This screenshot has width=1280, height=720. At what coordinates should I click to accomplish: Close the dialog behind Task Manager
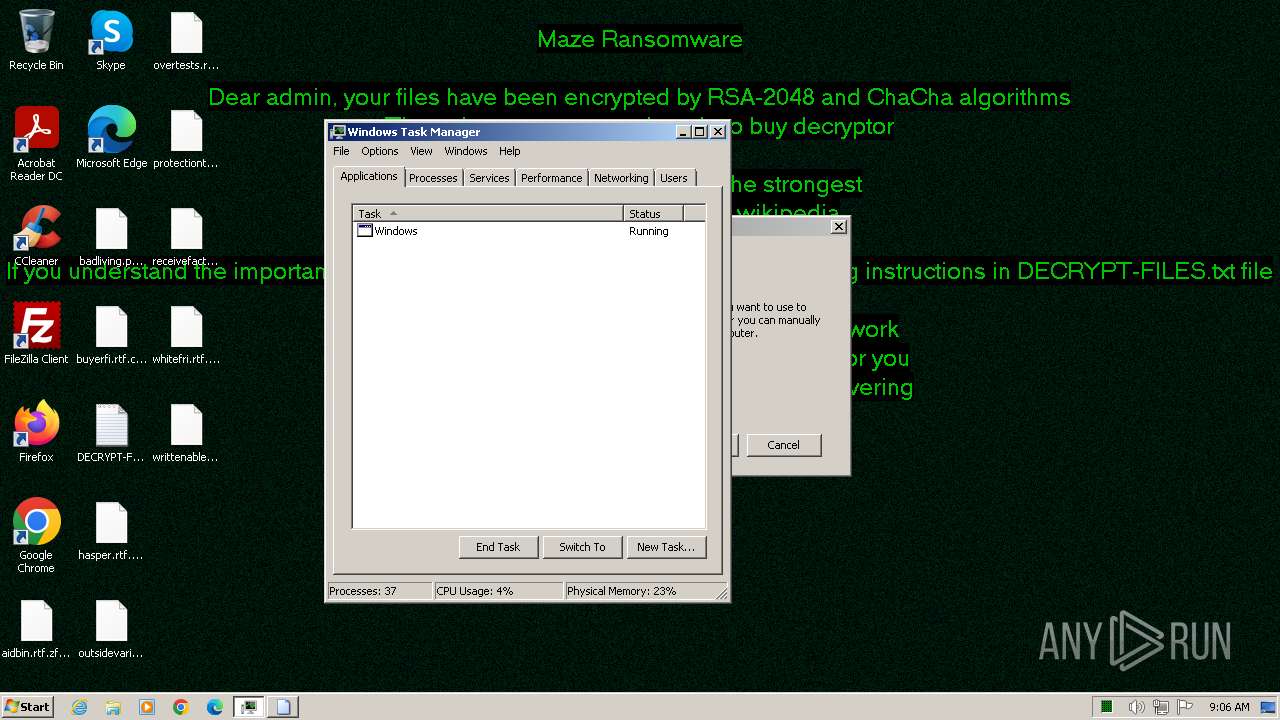click(839, 227)
